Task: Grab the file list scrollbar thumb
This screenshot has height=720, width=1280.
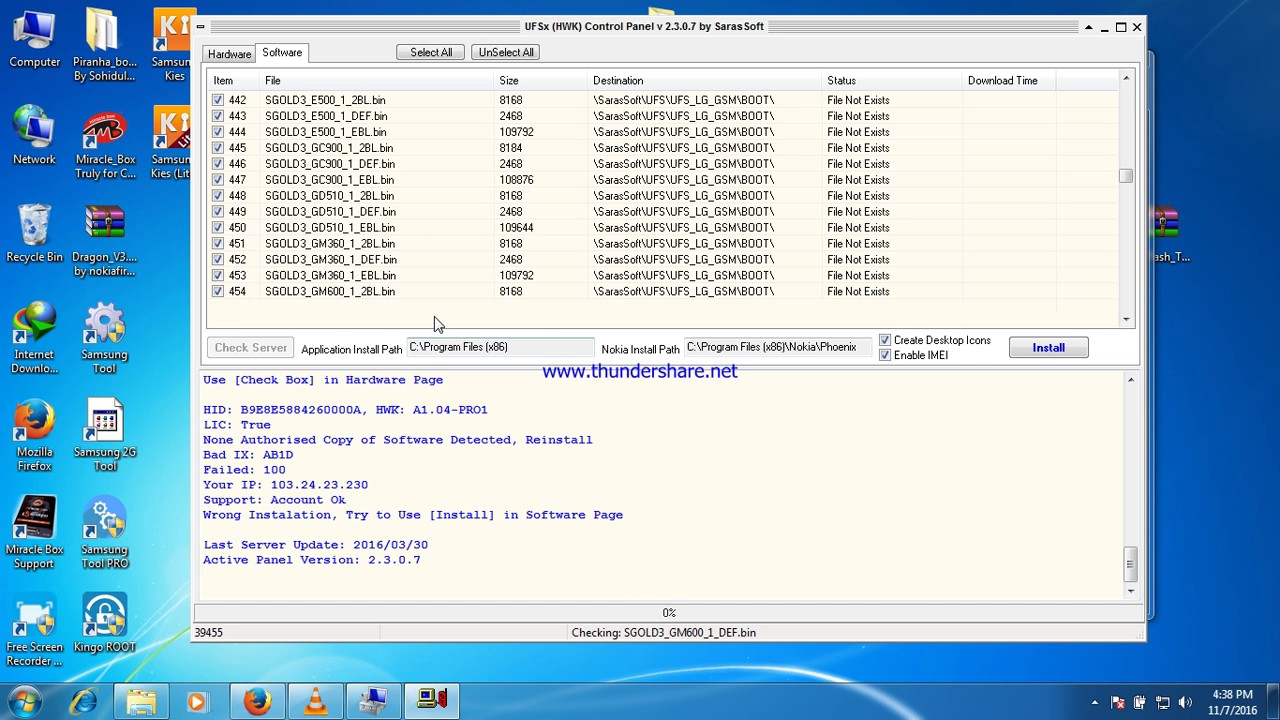Action: pyautogui.click(x=1126, y=176)
